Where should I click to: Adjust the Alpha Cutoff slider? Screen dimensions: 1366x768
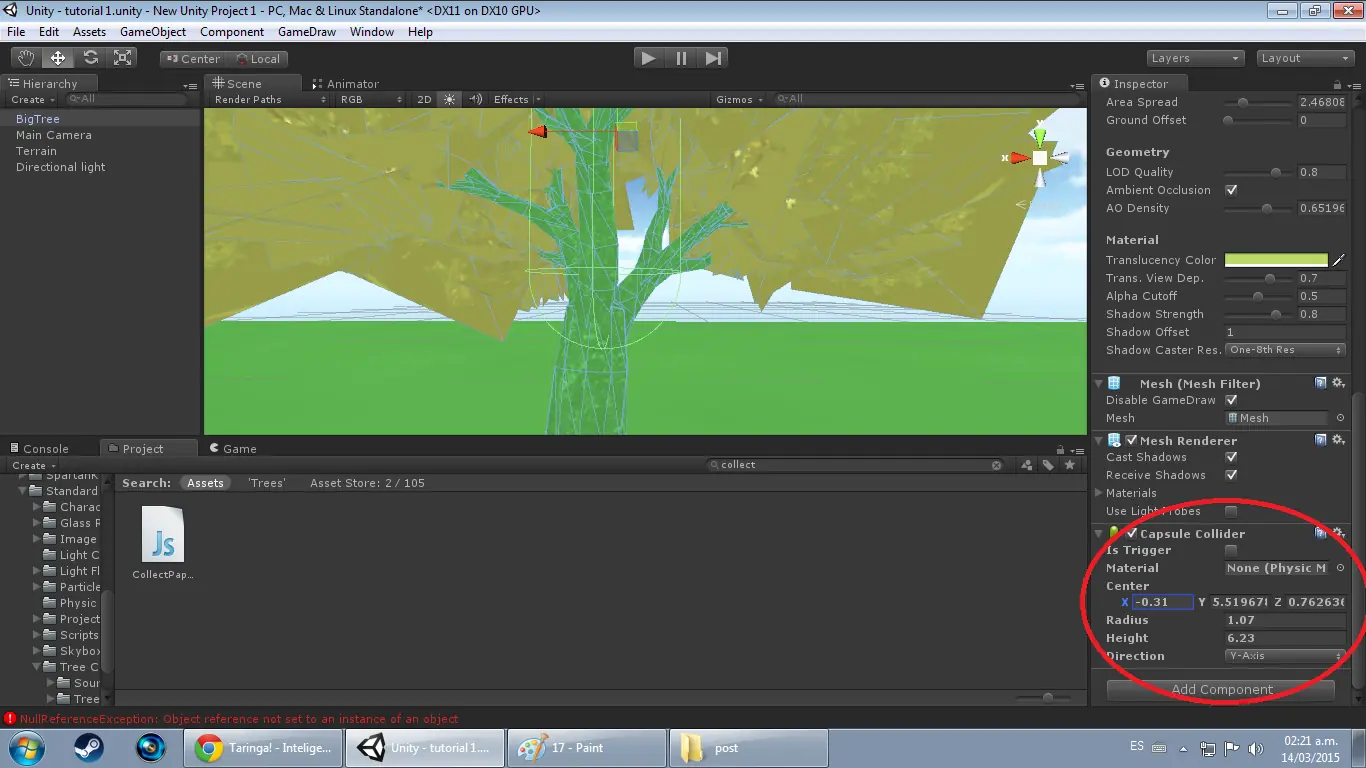(x=1260, y=296)
